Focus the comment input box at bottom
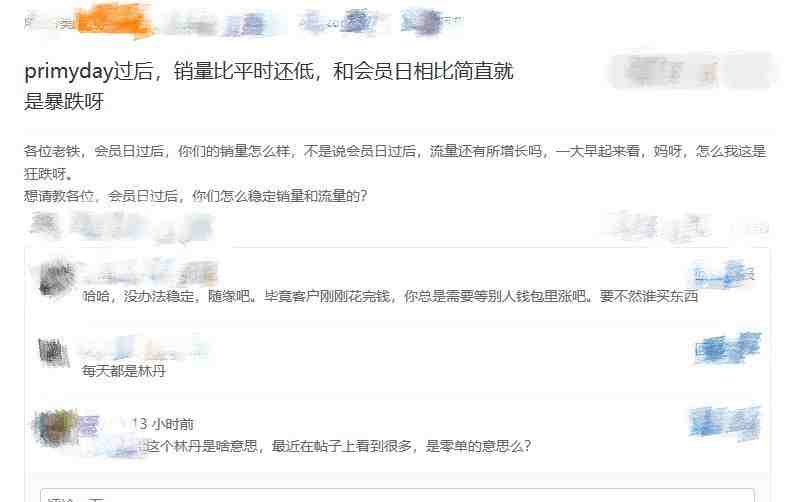Image resolution: width=790 pixels, height=502 pixels. point(397,495)
